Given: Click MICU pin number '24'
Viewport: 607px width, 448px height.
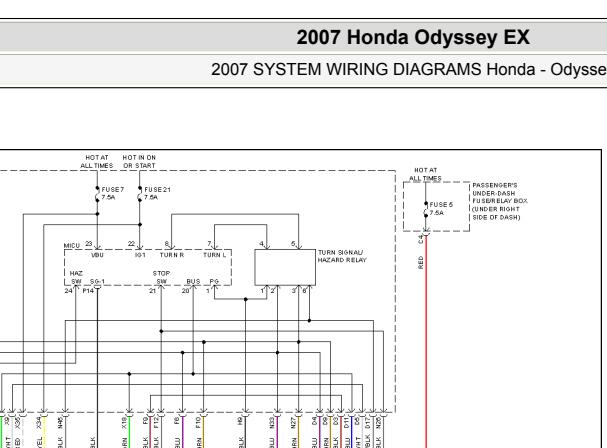Looking at the screenshot, I should click(x=68, y=290).
